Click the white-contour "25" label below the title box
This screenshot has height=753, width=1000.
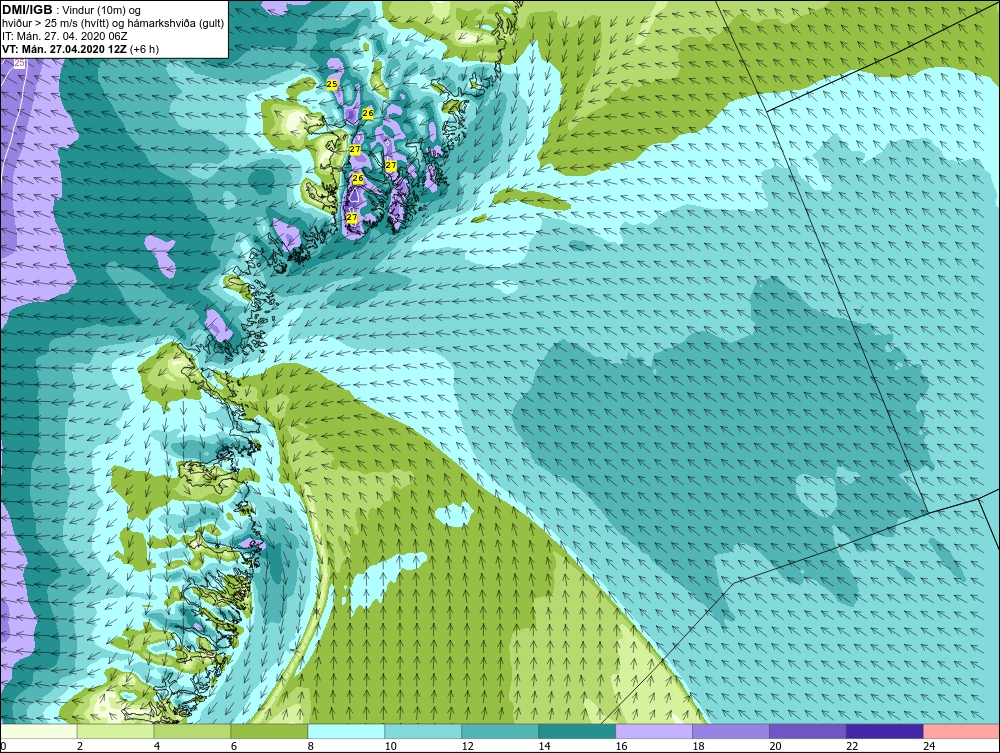point(19,63)
